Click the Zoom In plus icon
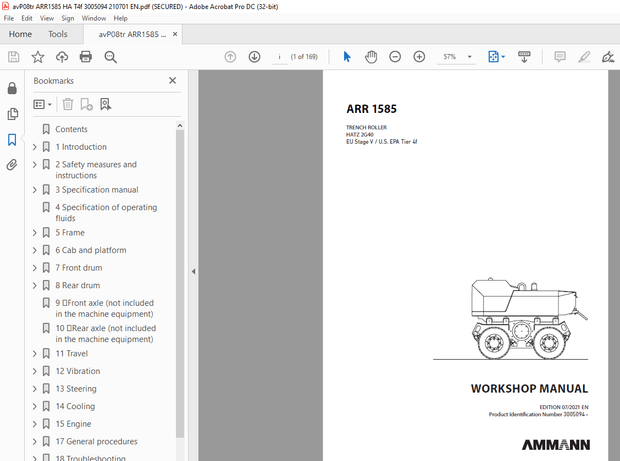Viewport: 620px width, 461px height. [x=419, y=57]
